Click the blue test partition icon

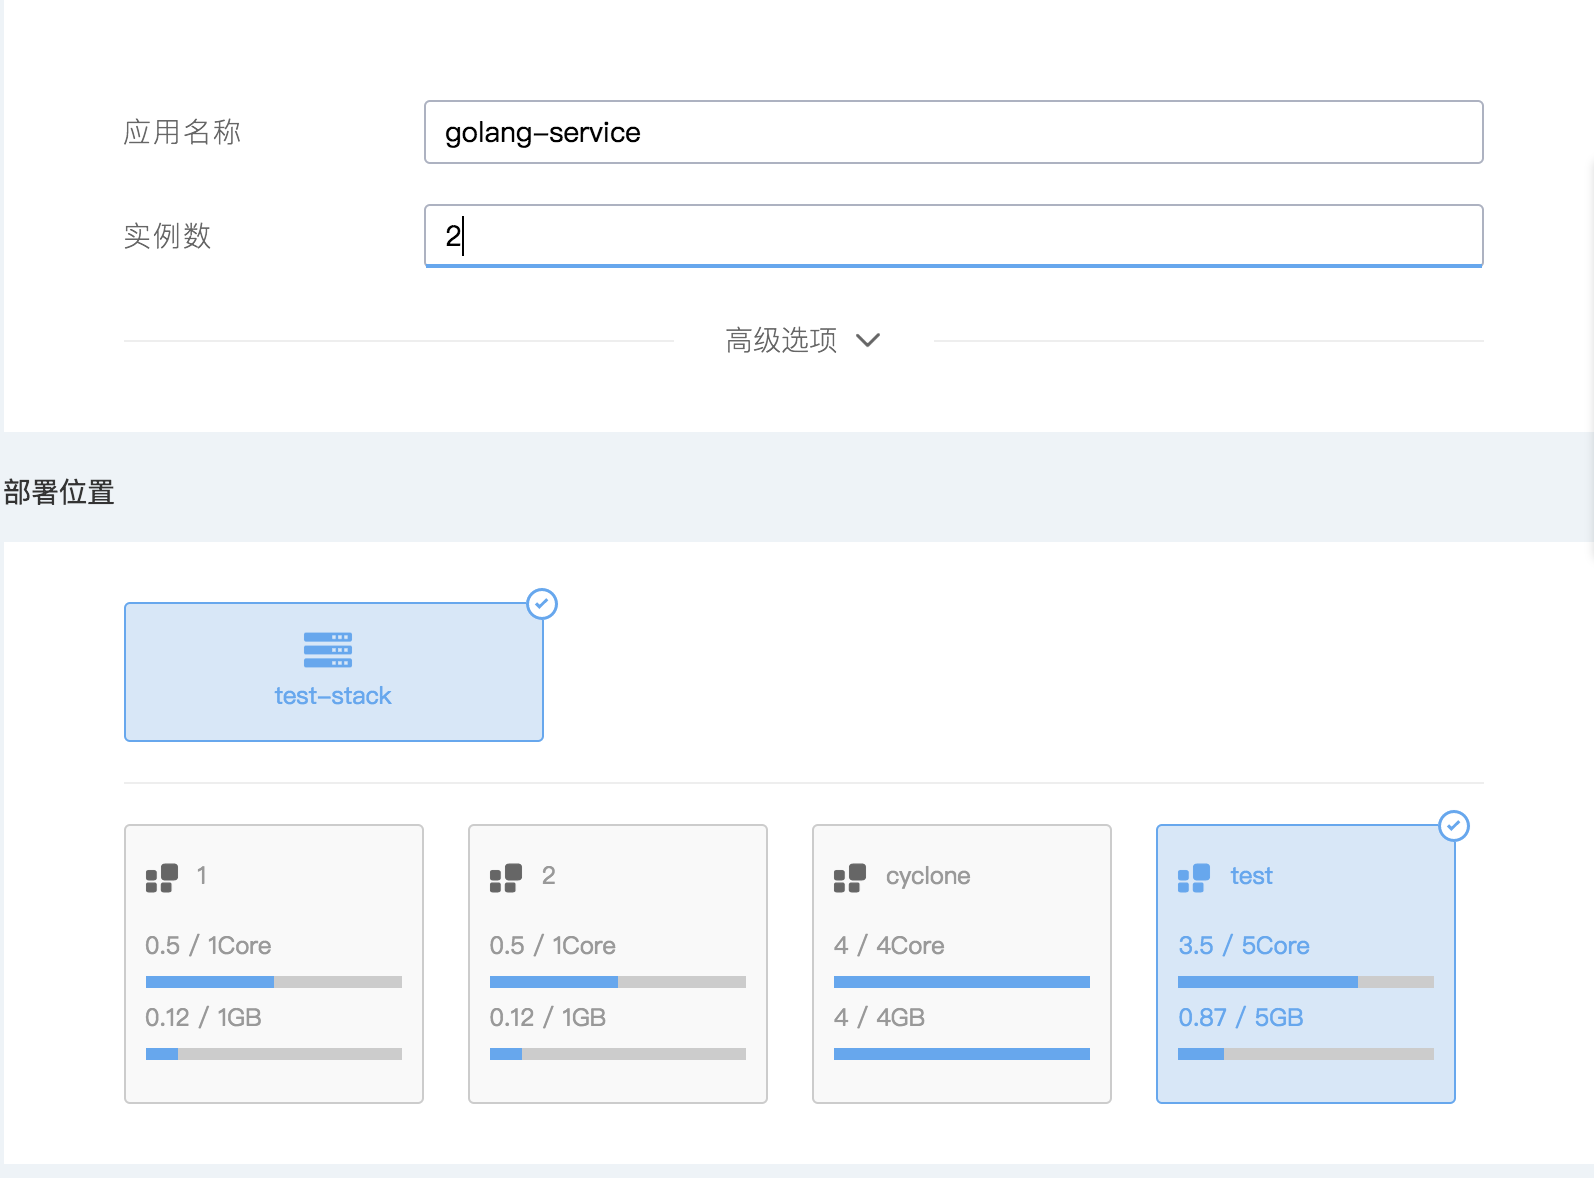(1194, 878)
